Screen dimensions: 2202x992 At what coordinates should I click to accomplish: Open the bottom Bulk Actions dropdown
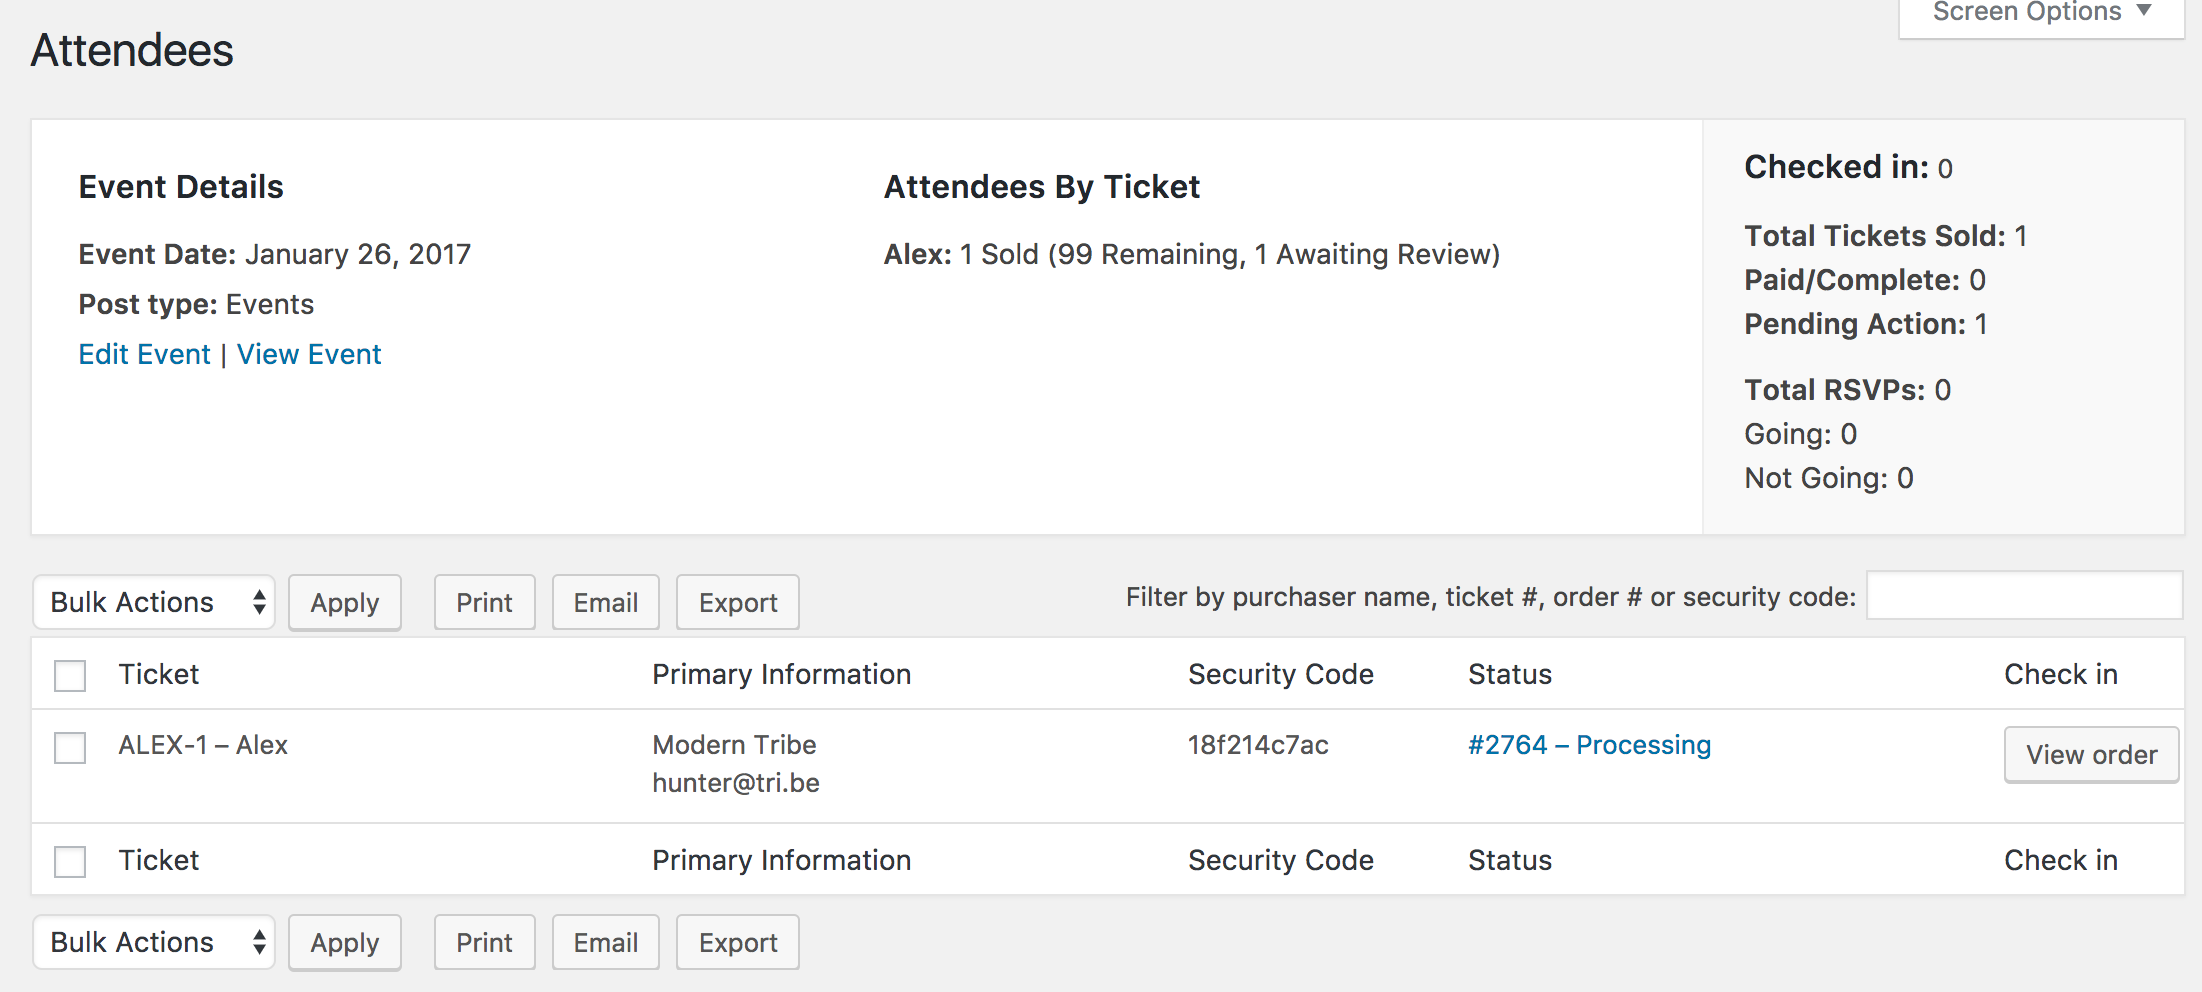pos(154,942)
